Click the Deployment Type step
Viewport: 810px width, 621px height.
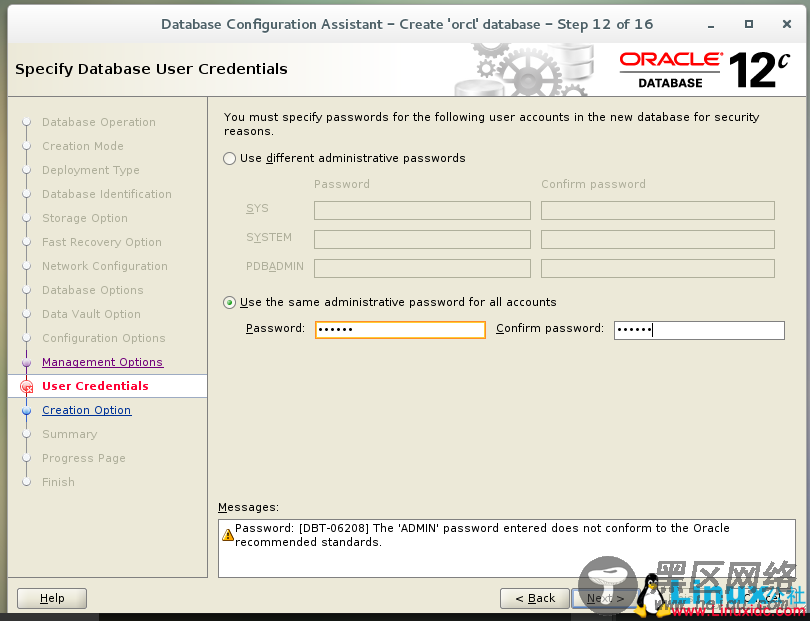pos(90,170)
